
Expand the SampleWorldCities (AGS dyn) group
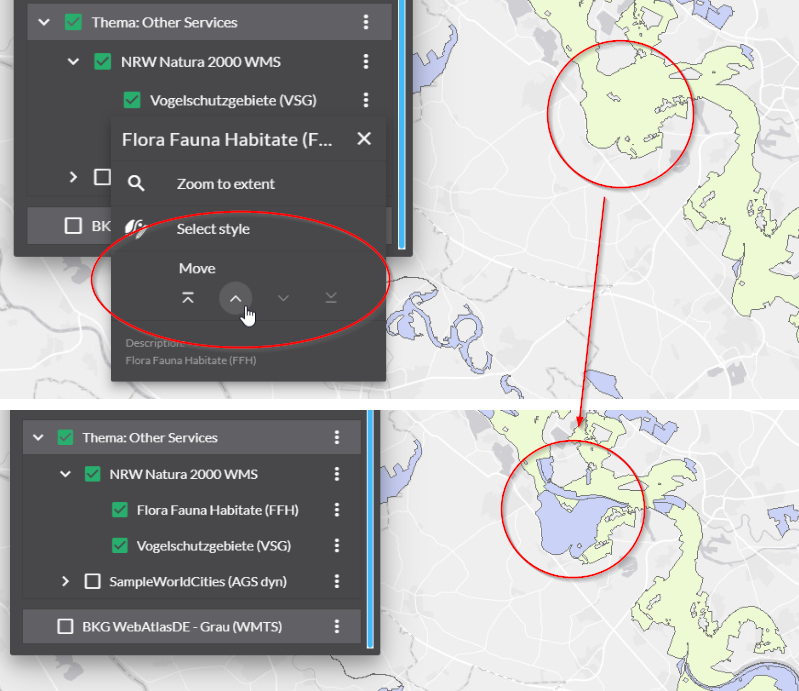(66, 581)
